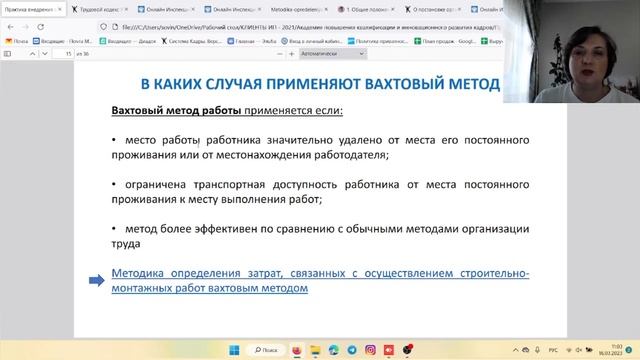Open Instagram from the taskbar
This screenshot has width=640, height=360.
[370, 350]
